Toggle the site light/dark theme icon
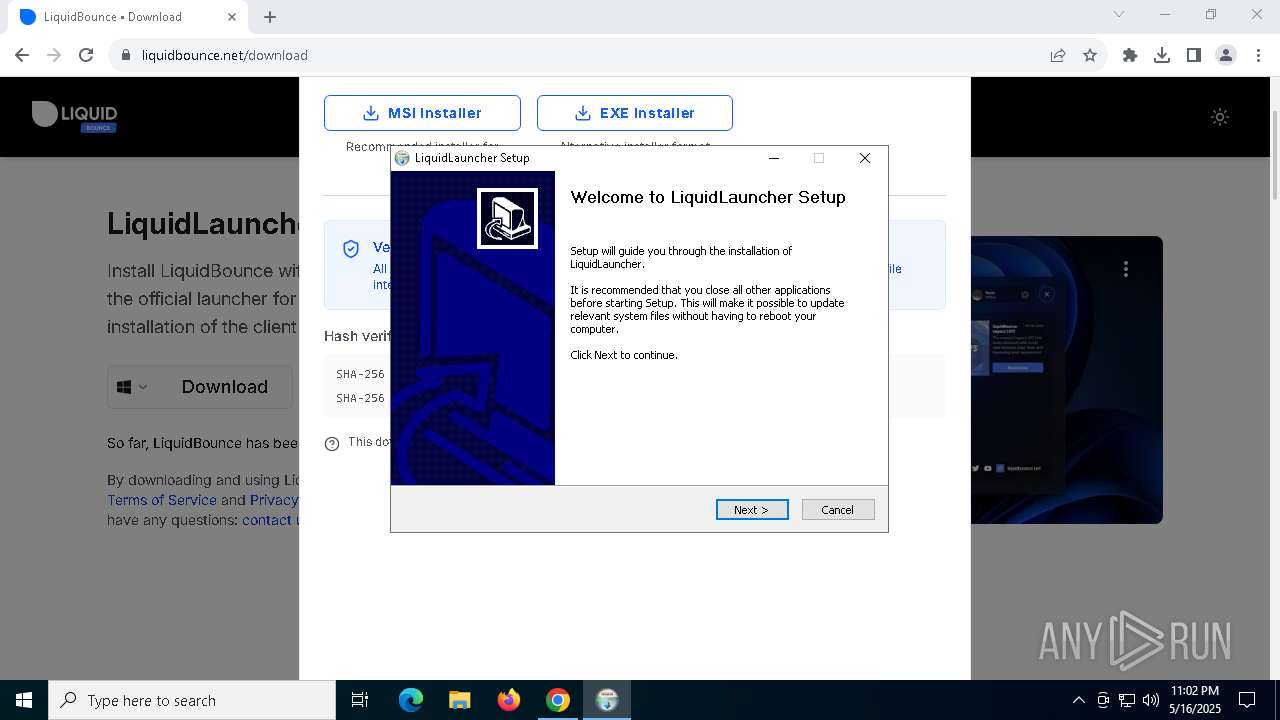1280x720 pixels. coord(1220,117)
